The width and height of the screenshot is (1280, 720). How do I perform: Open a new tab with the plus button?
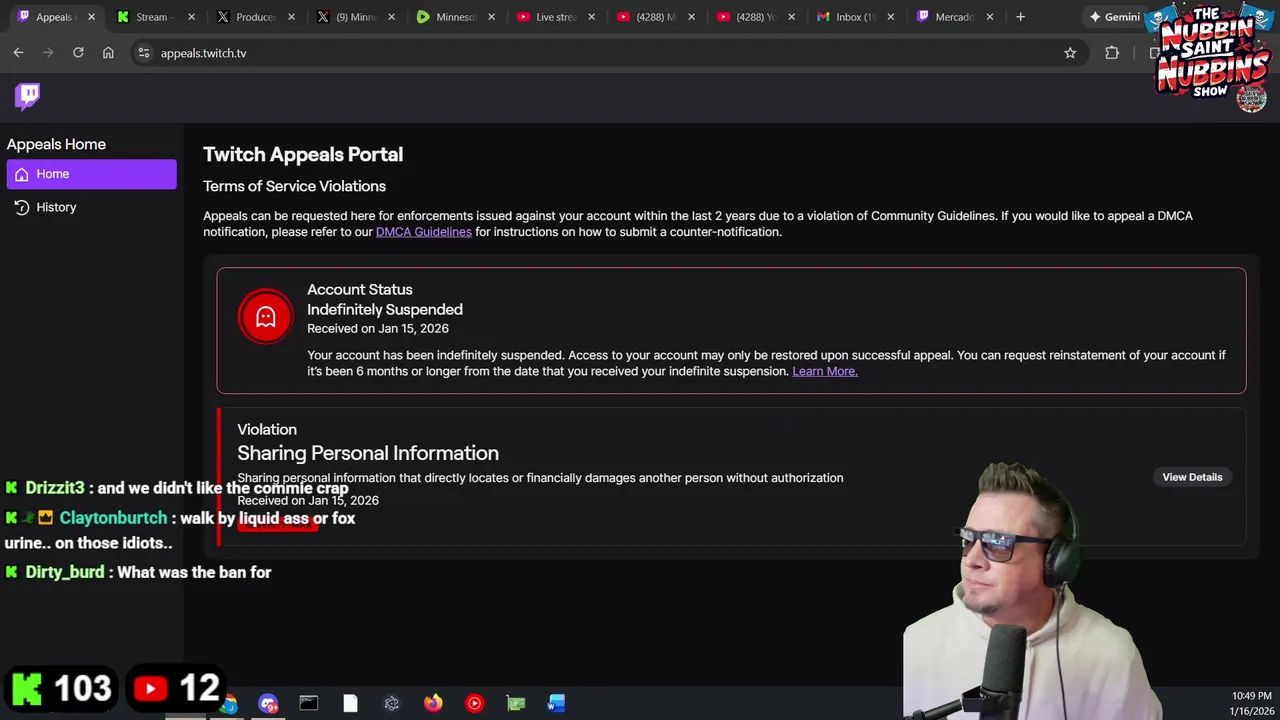1020,17
